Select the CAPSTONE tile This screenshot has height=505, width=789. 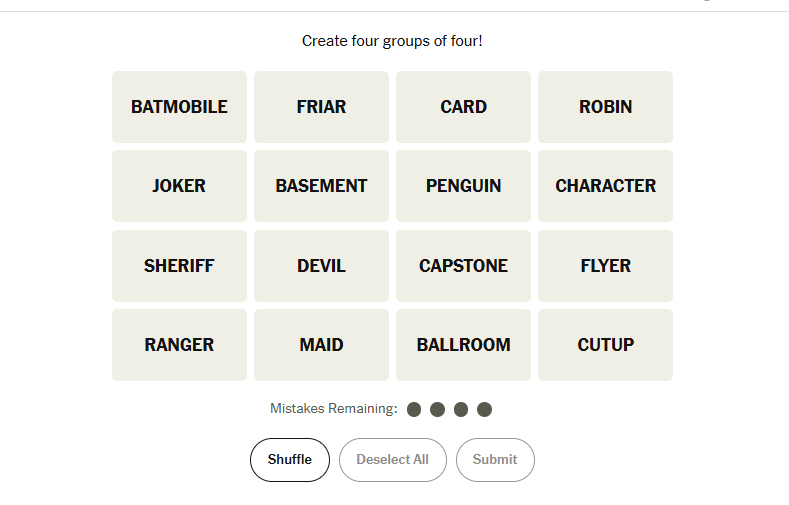(x=463, y=266)
